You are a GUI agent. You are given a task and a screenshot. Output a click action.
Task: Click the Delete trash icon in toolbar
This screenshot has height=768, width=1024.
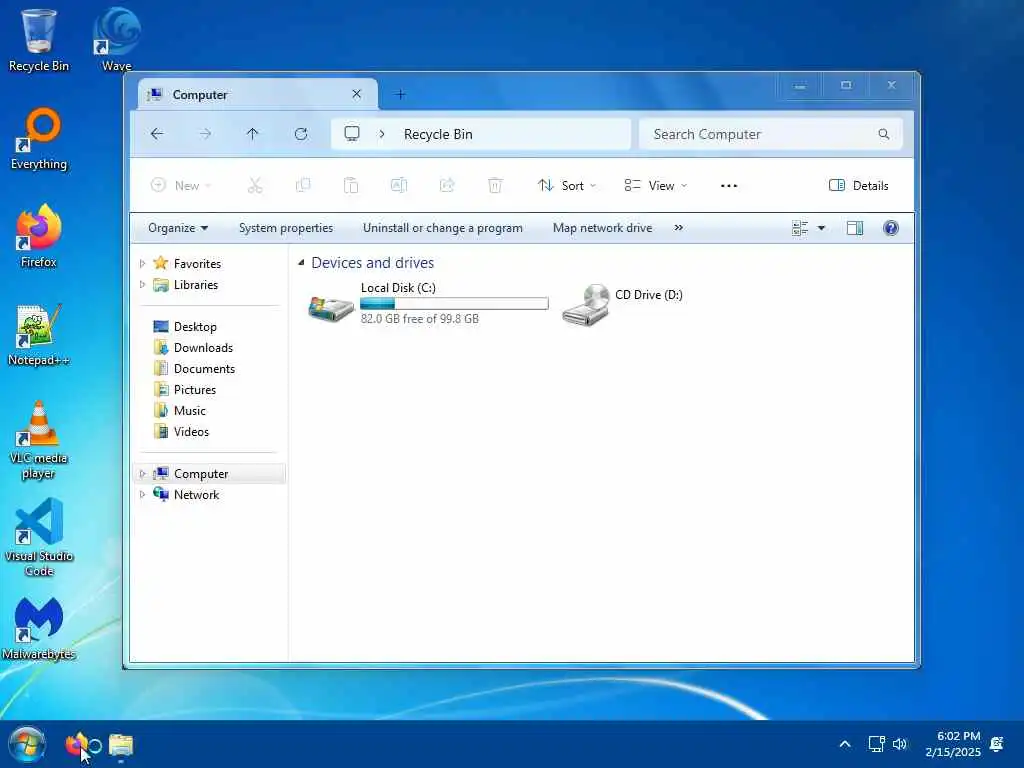(x=495, y=185)
